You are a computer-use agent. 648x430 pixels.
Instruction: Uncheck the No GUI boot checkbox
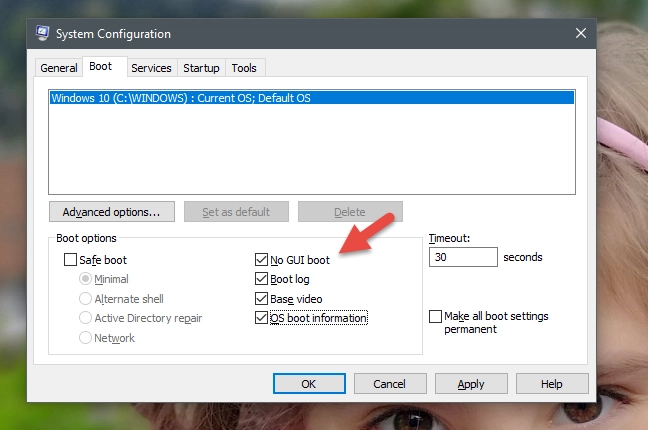pos(261,260)
